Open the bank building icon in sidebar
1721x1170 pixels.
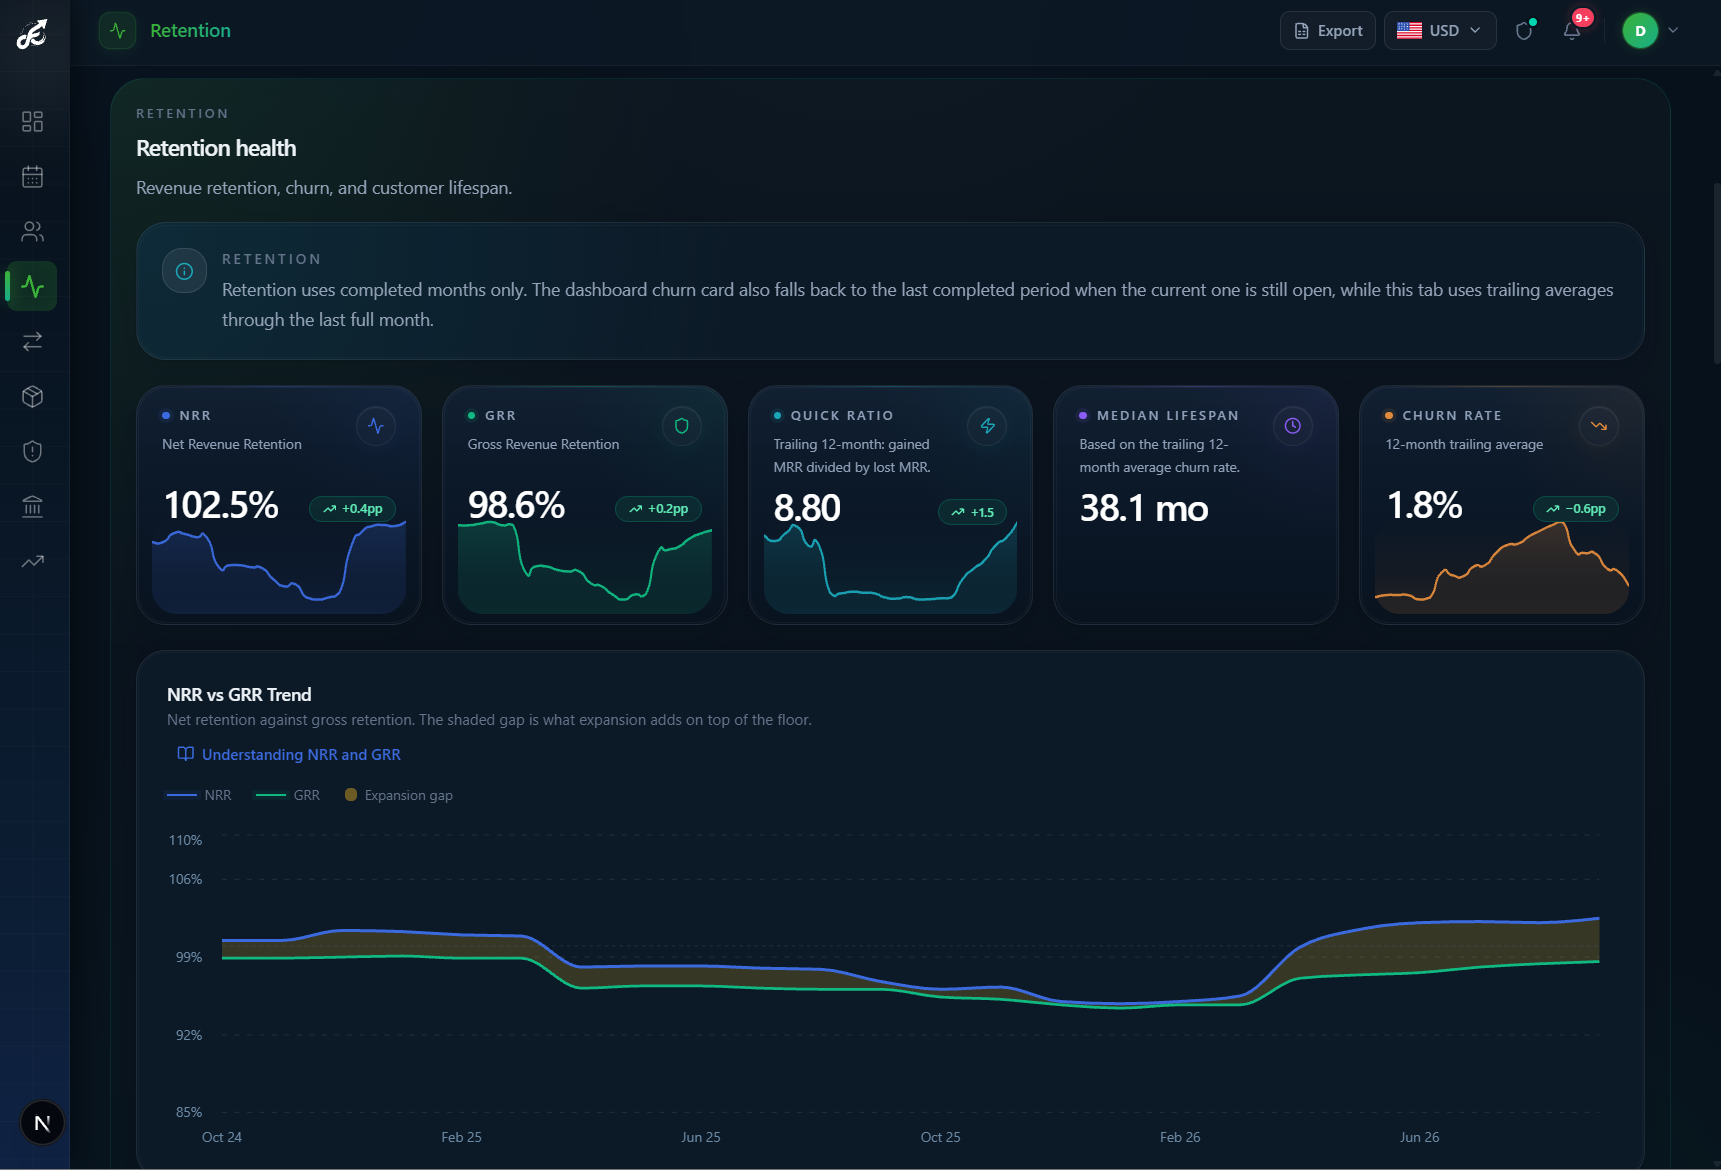[x=32, y=507]
